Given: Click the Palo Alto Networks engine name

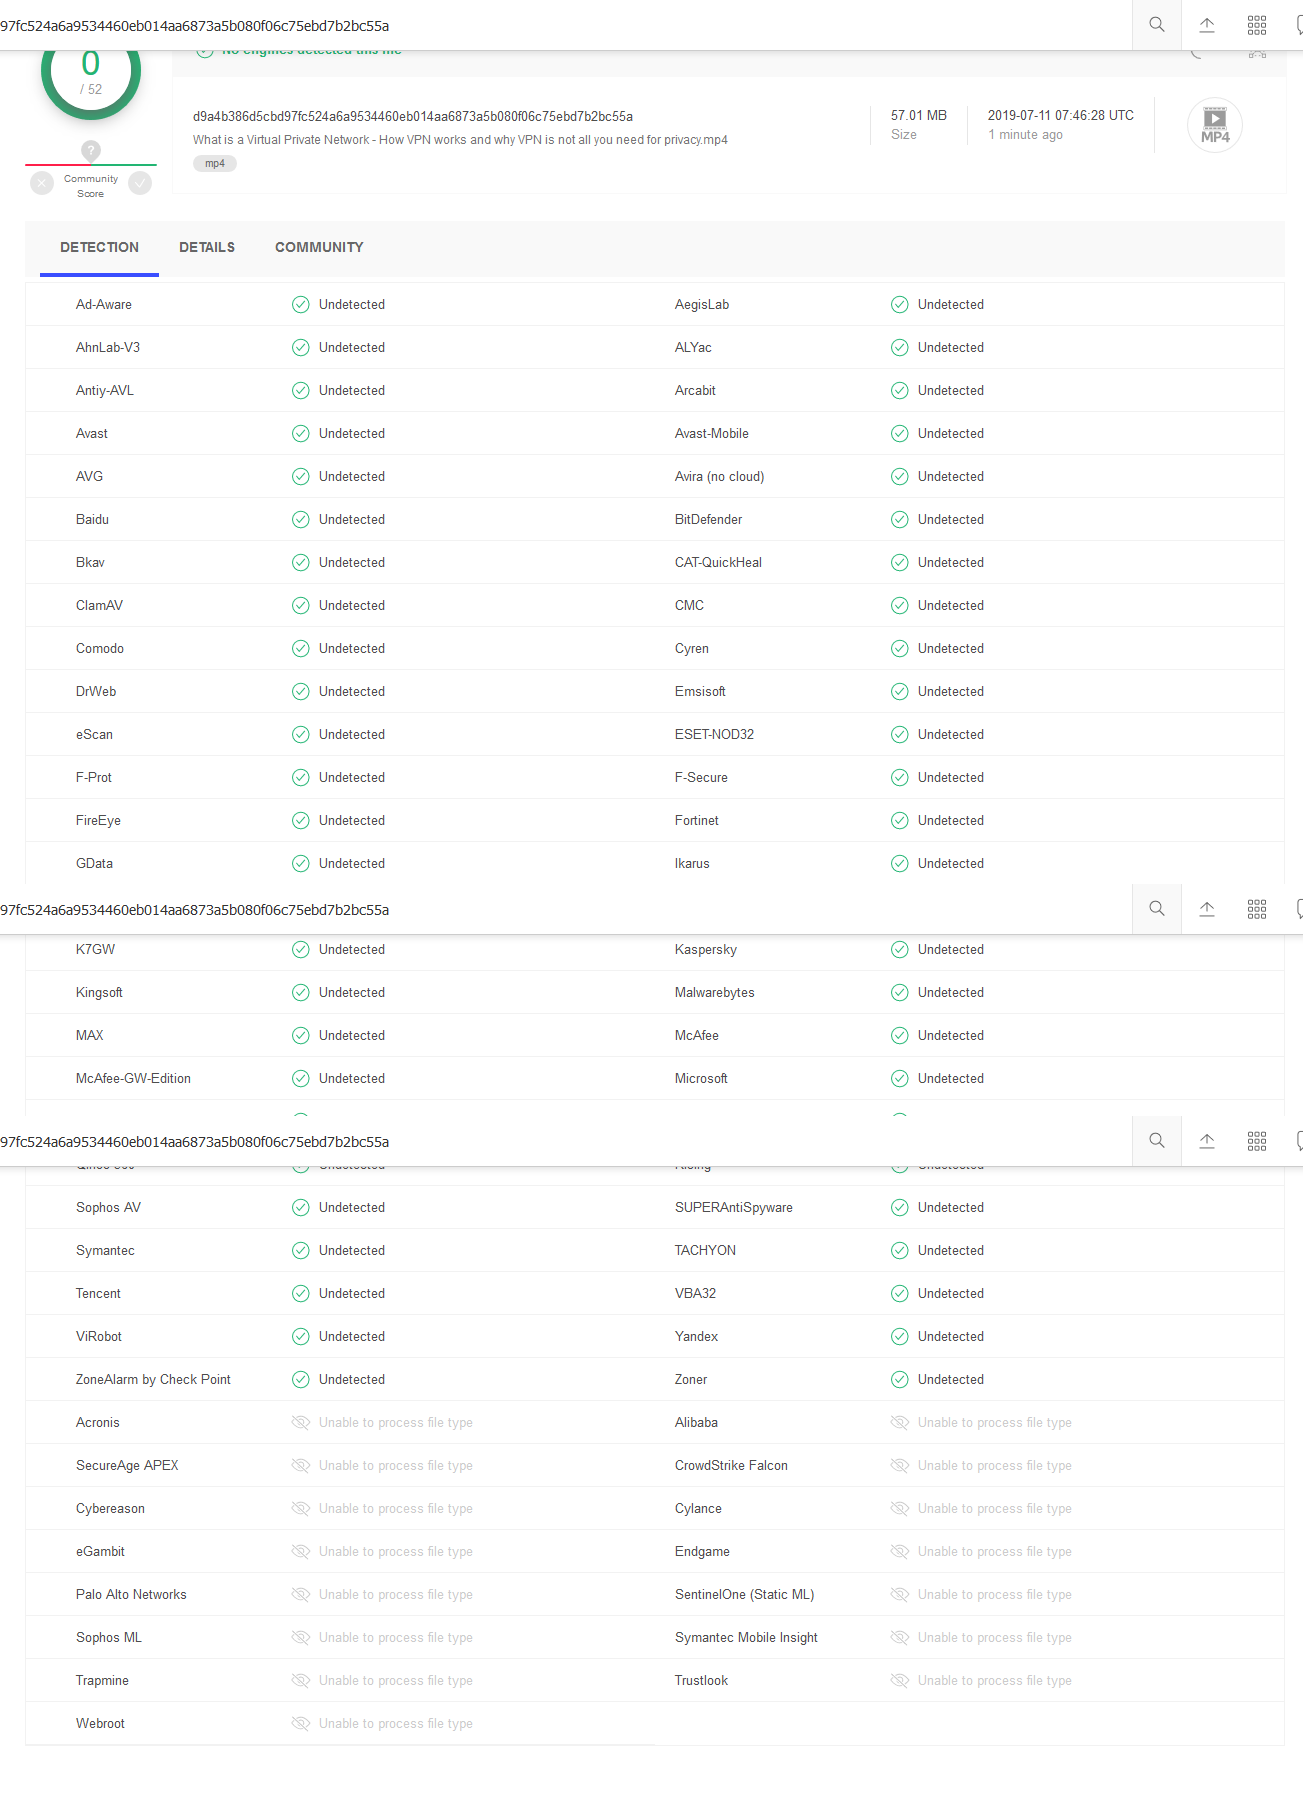Looking at the screenshot, I should click(131, 1595).
